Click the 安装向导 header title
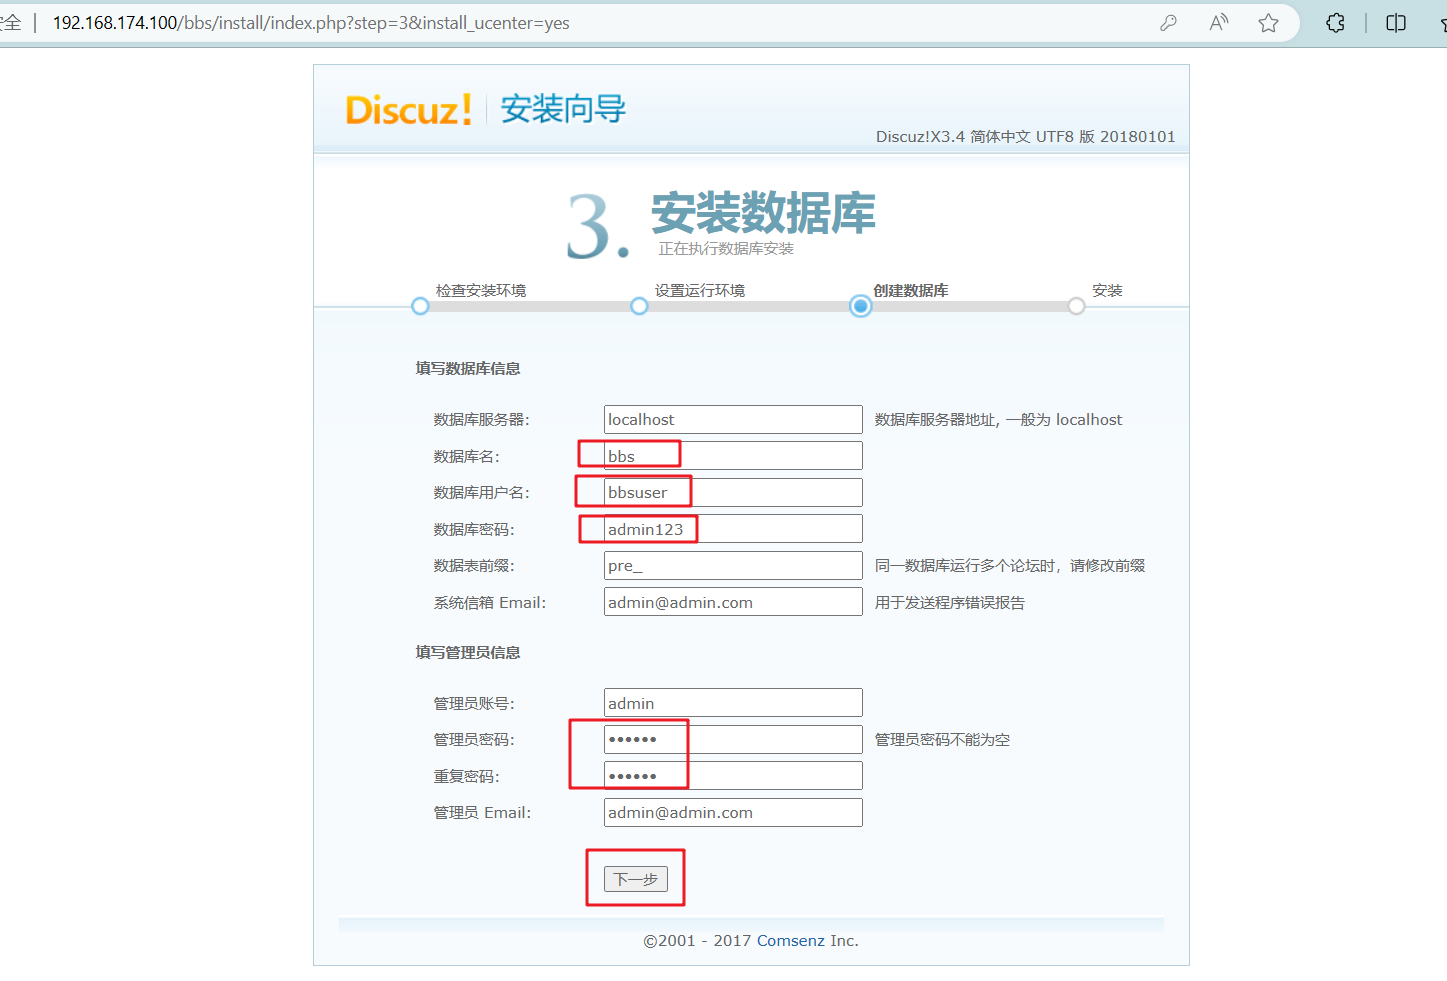 [x=563, y=109]
